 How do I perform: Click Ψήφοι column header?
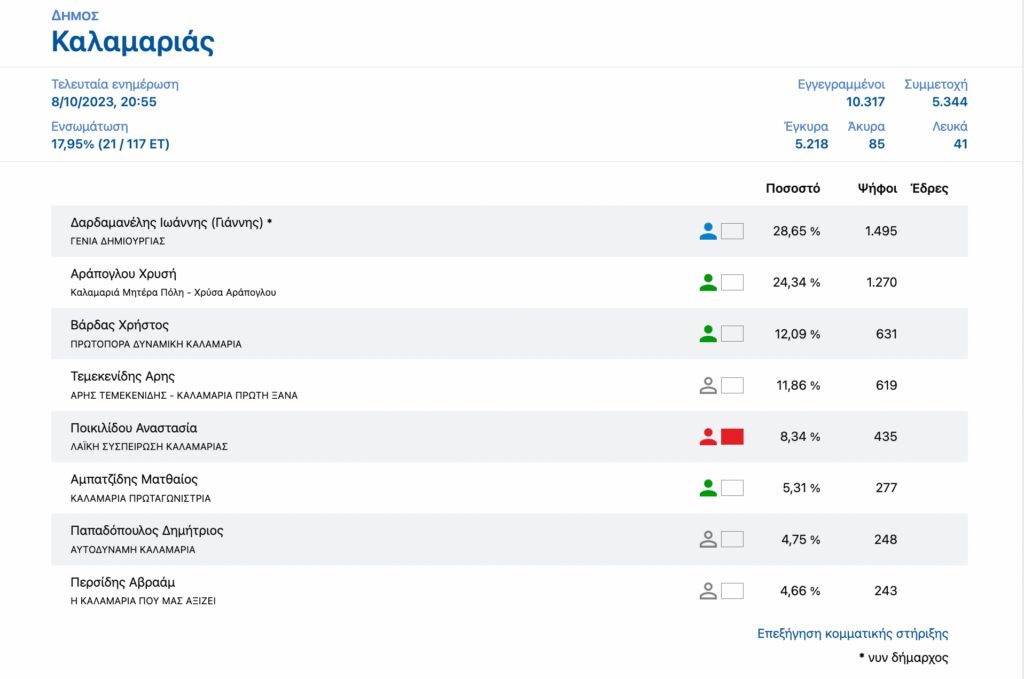click(x=877, y=188)
